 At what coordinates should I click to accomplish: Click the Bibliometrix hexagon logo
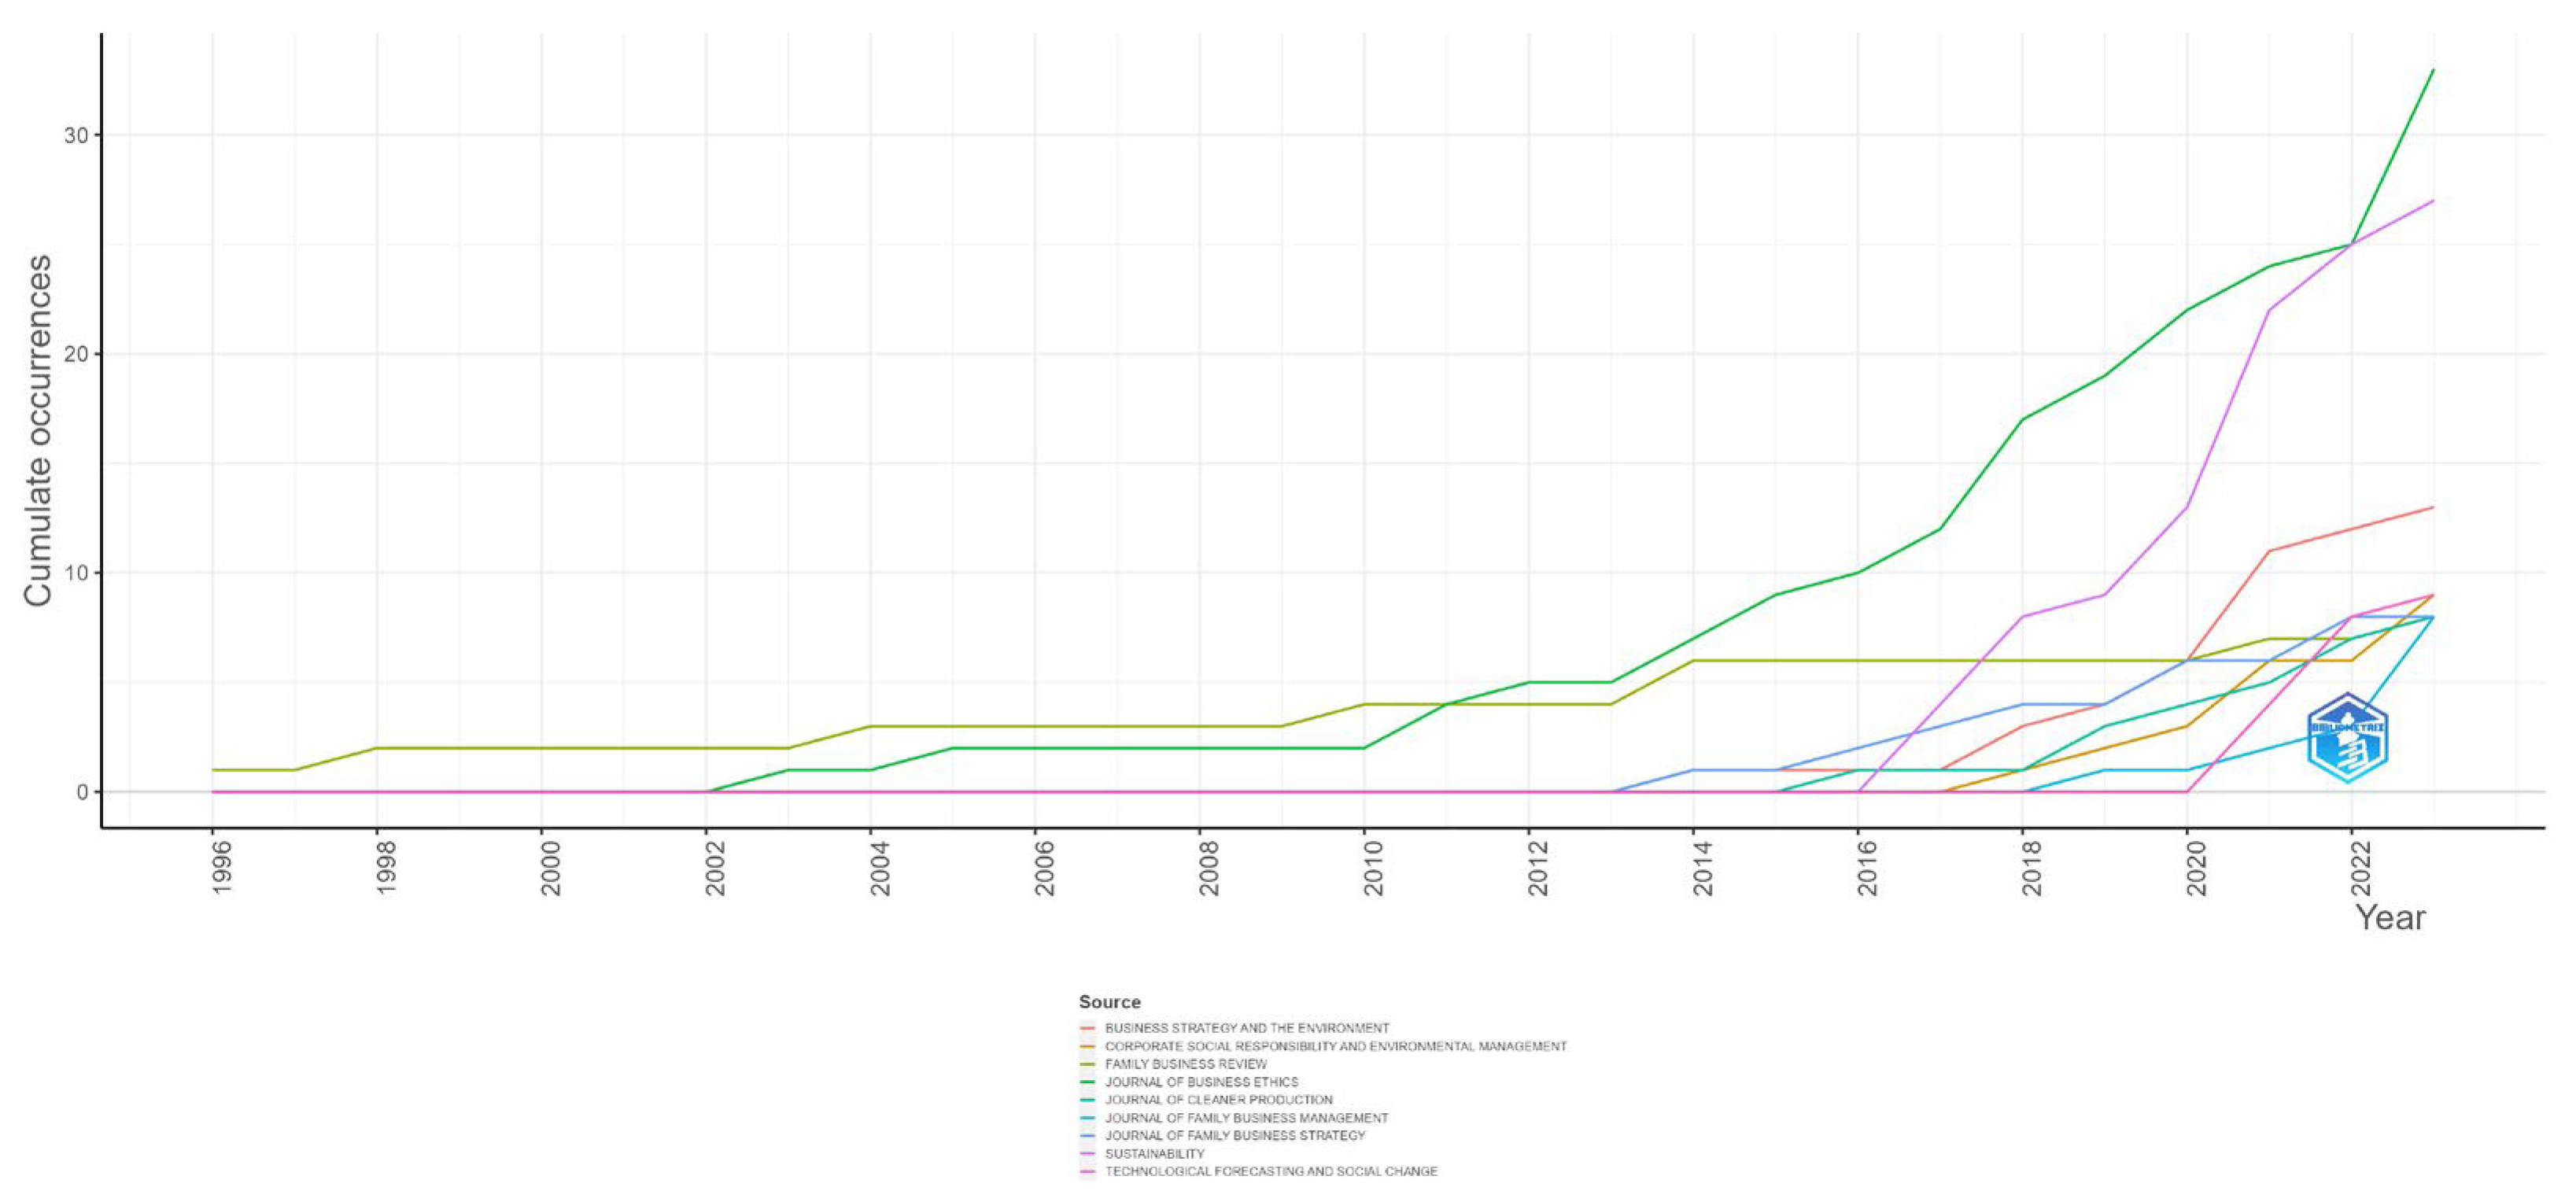[2347, 738]
